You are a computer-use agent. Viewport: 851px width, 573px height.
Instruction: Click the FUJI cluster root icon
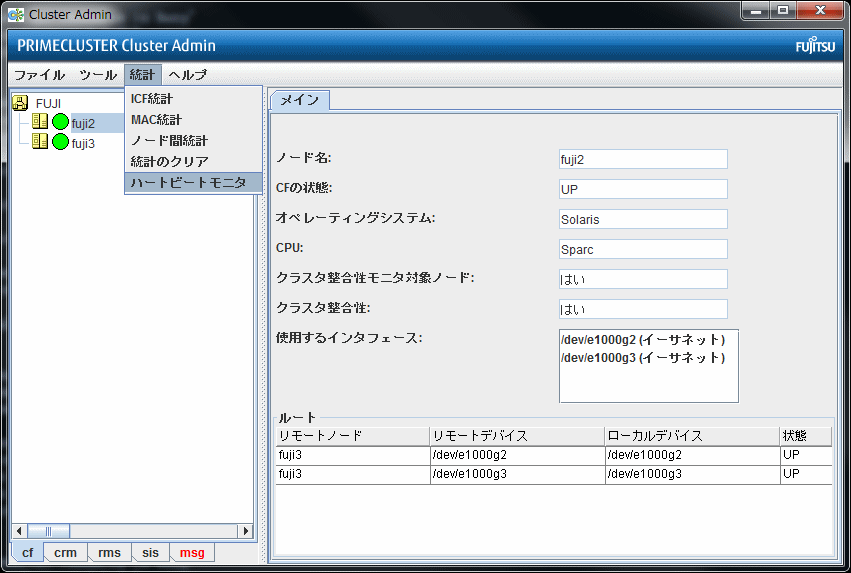point(20,103)
